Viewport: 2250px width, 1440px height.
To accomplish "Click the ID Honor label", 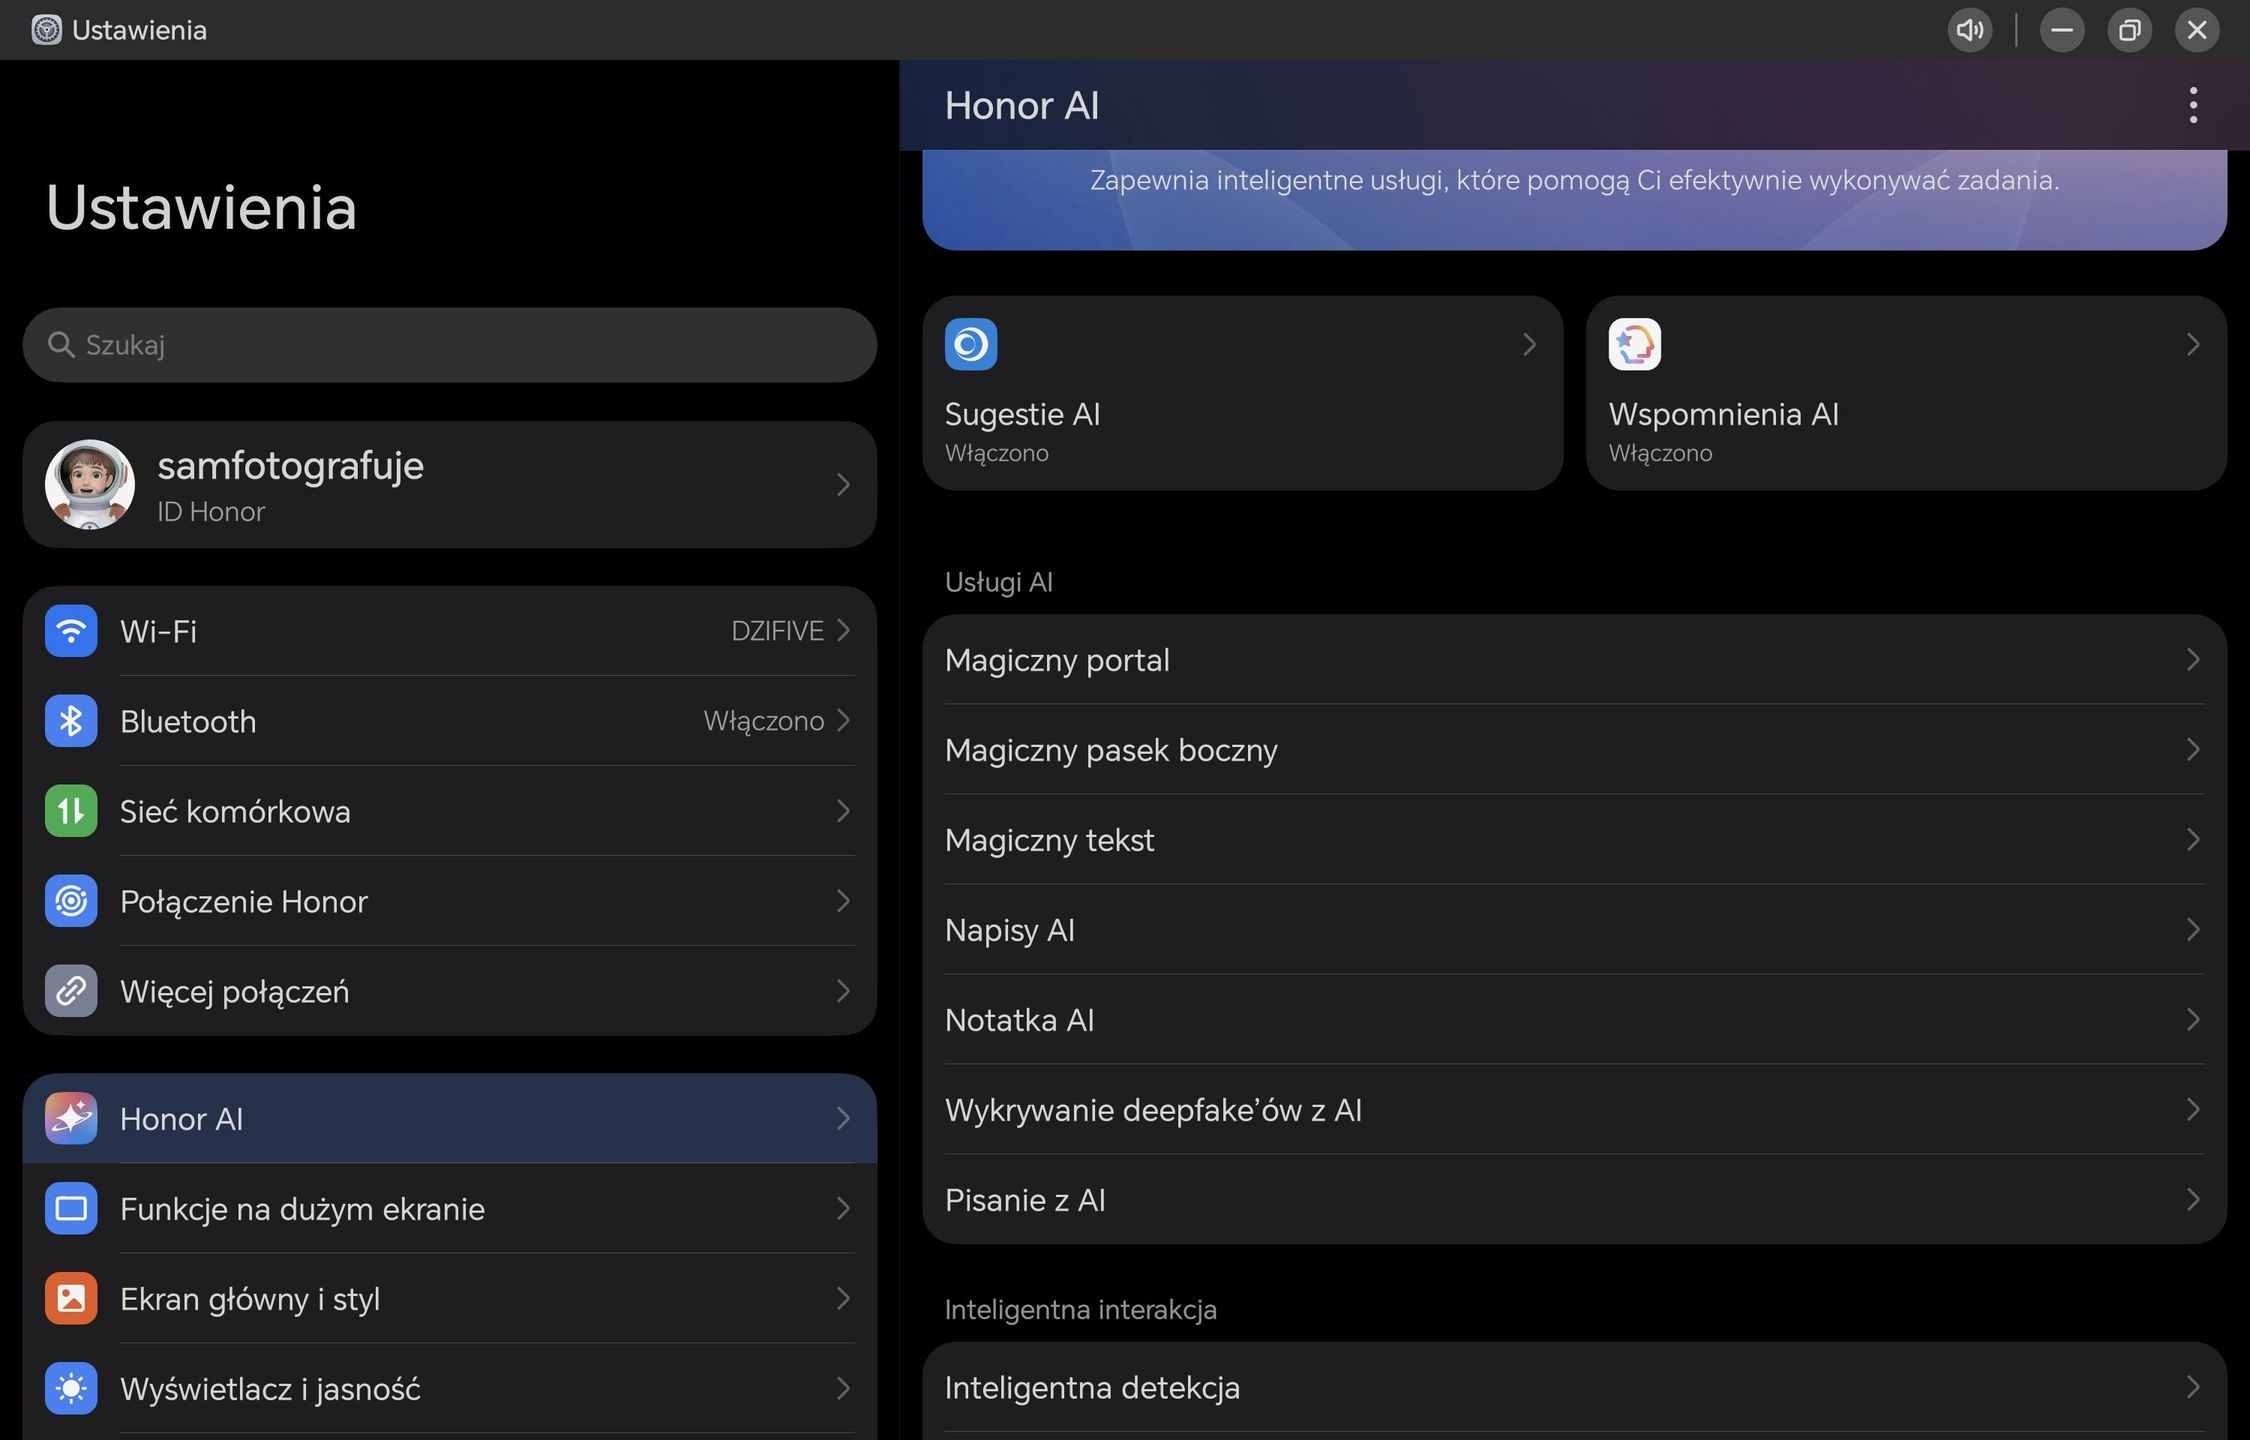I will point(211,512).
